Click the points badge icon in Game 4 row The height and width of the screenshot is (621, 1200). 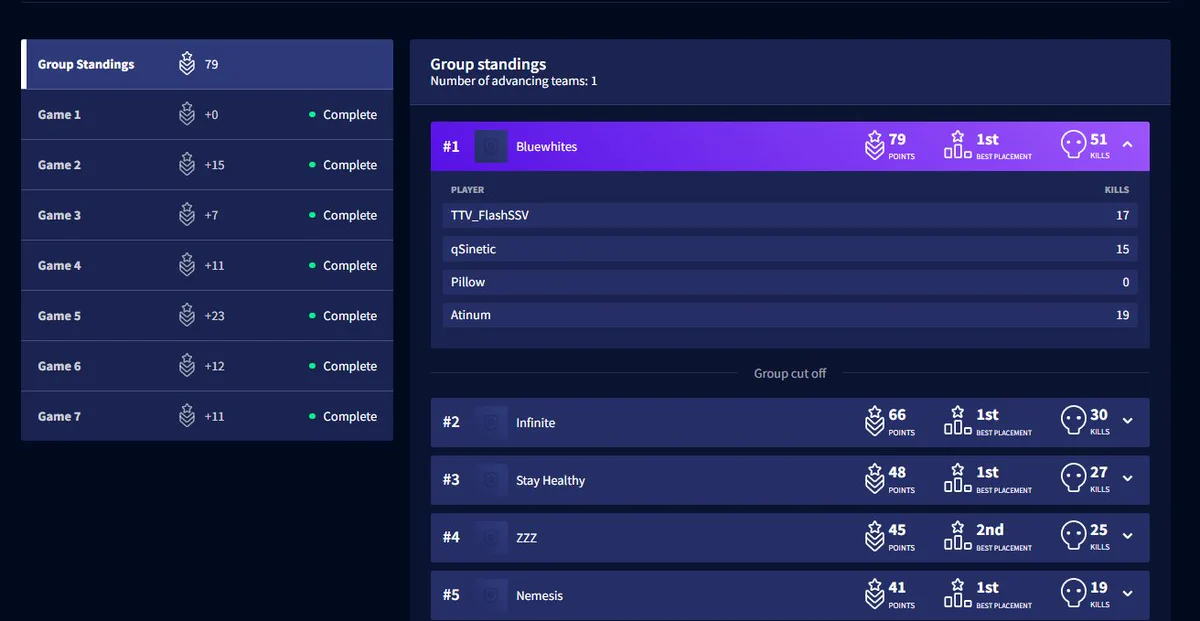point(187,265)
